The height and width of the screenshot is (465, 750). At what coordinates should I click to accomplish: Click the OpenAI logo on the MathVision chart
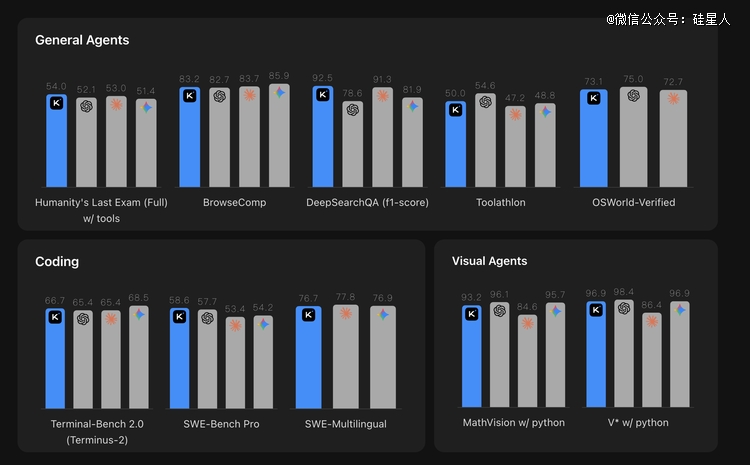click(x=500, y=311)
